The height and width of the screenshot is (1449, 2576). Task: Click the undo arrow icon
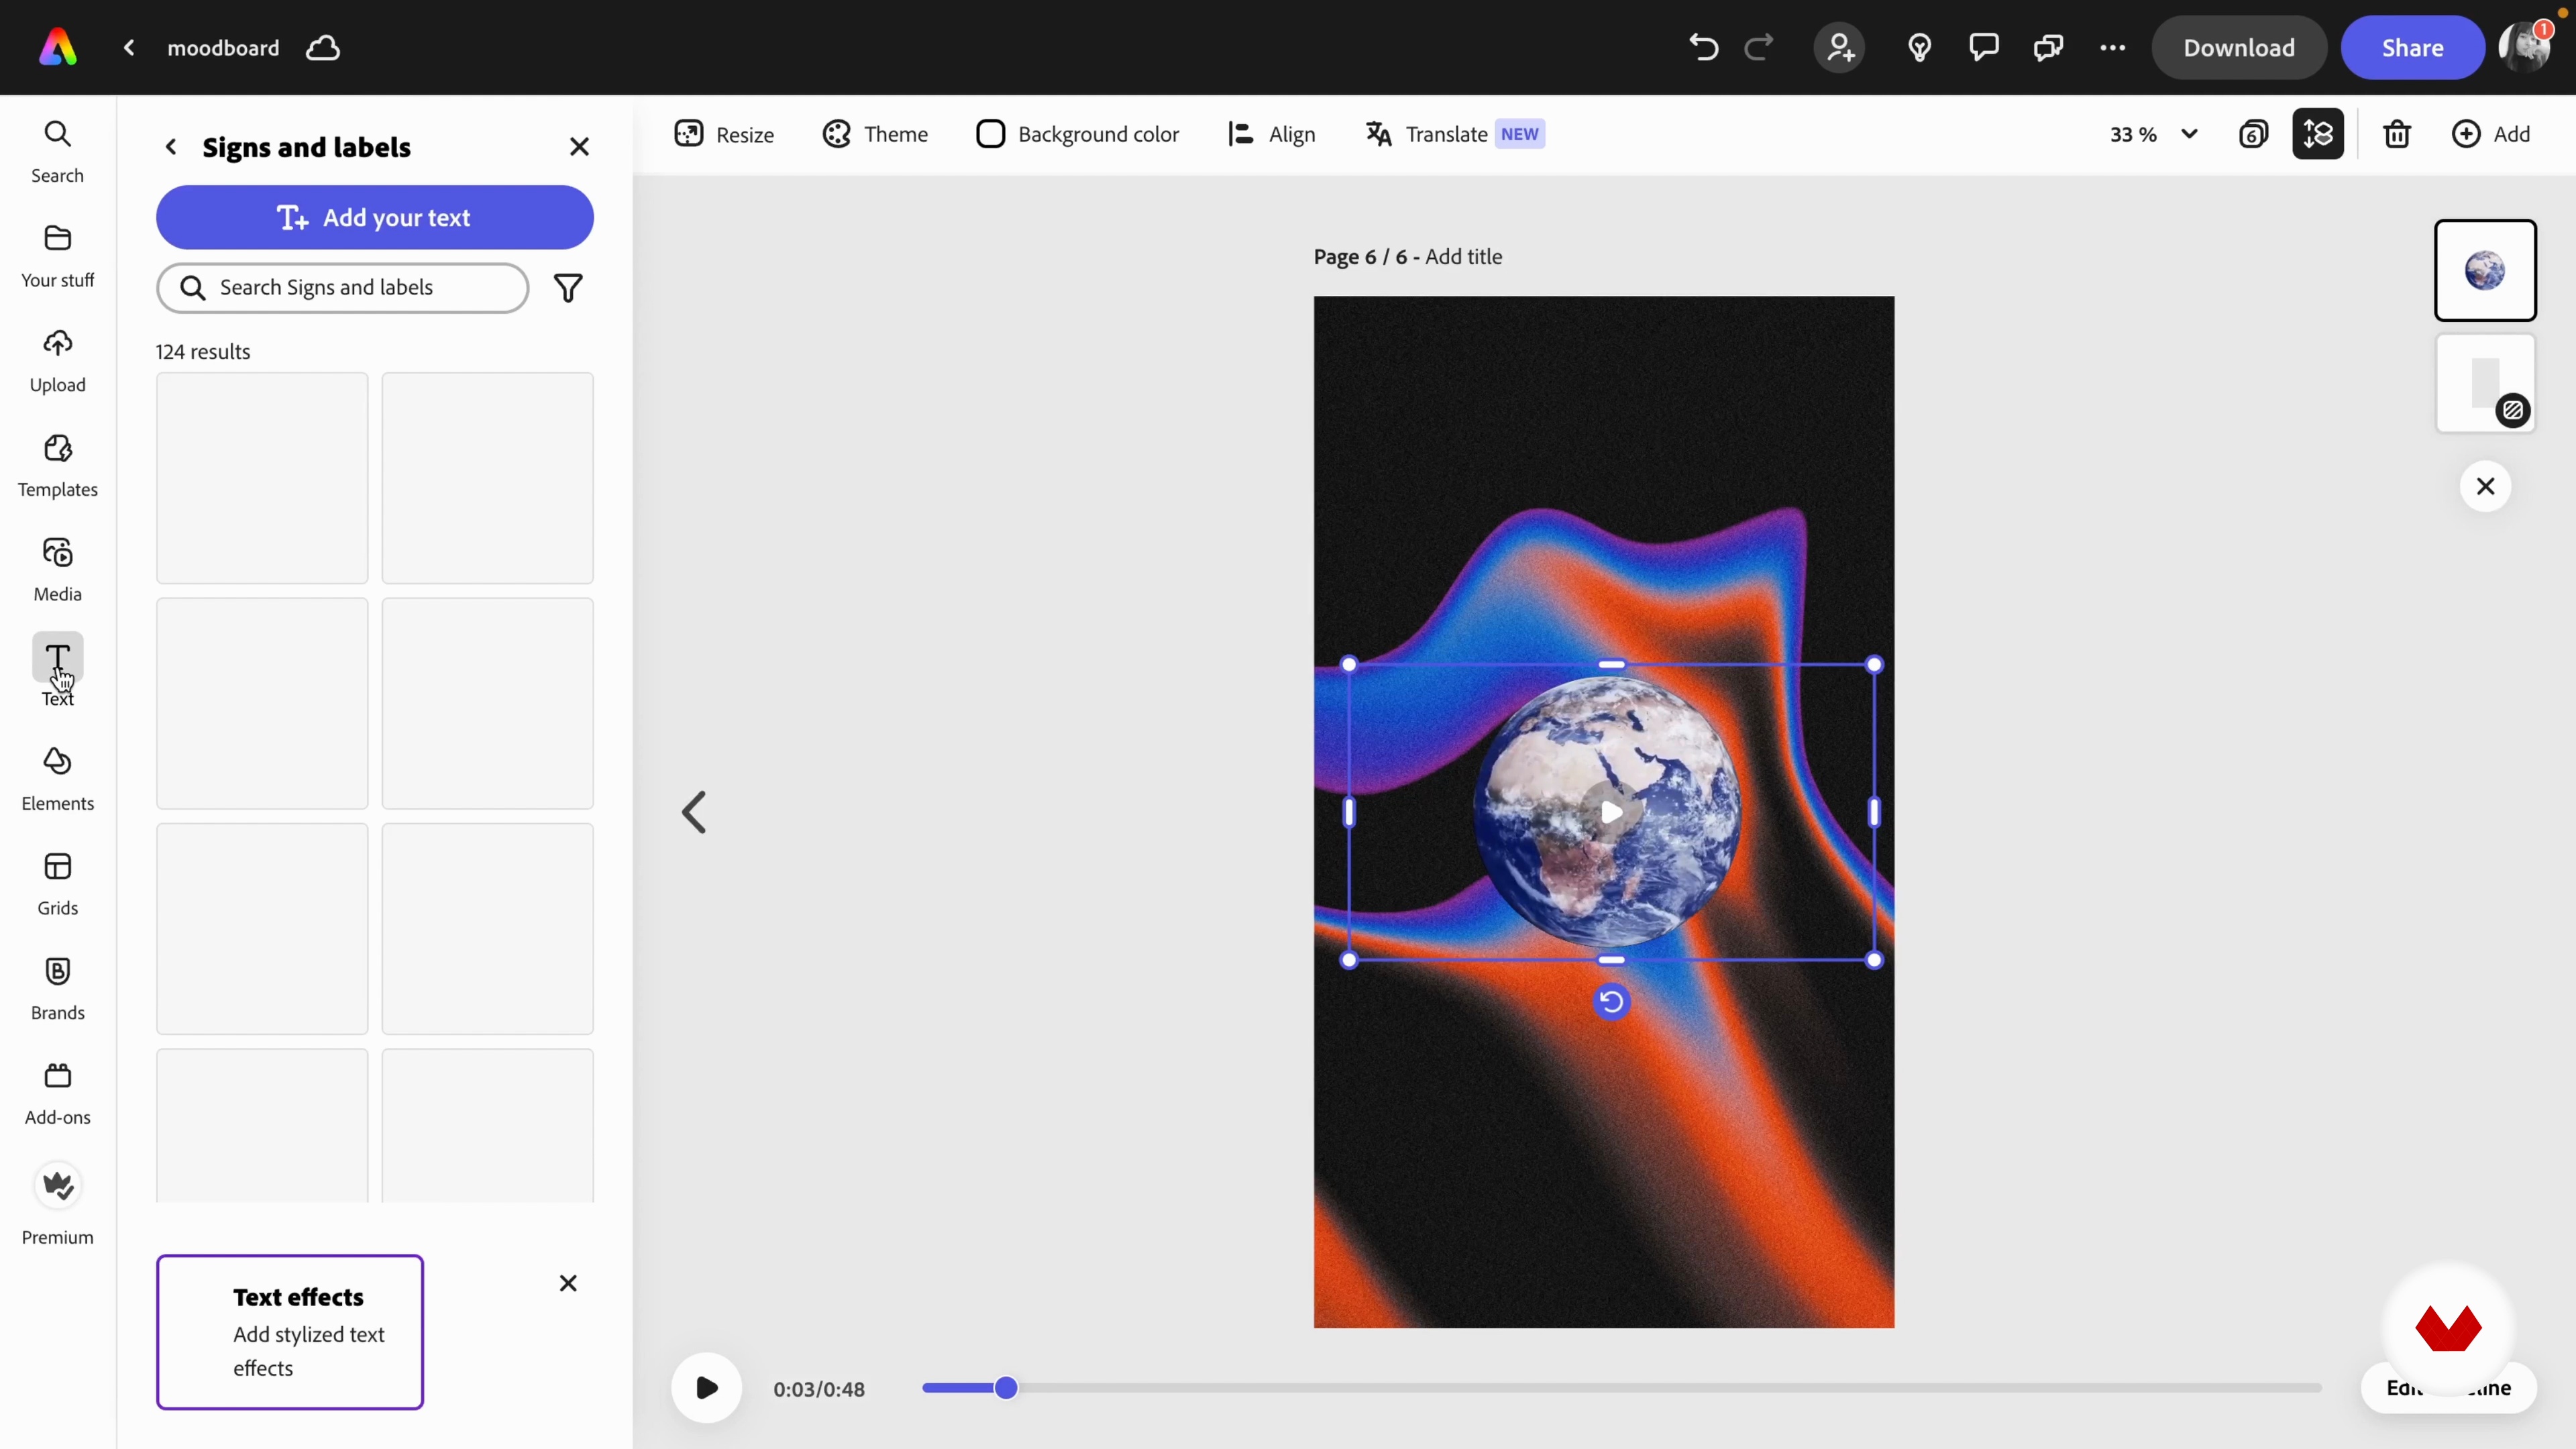(1703, 47)
